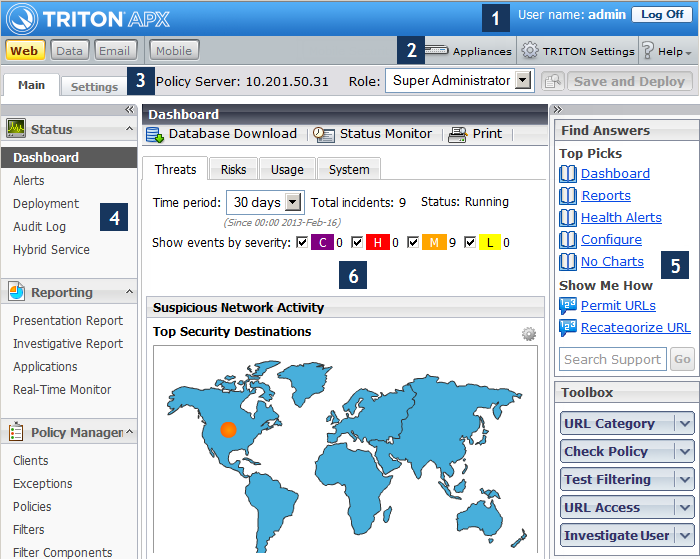
Task: Select the Email module tab
Action: tap(116, 50)
